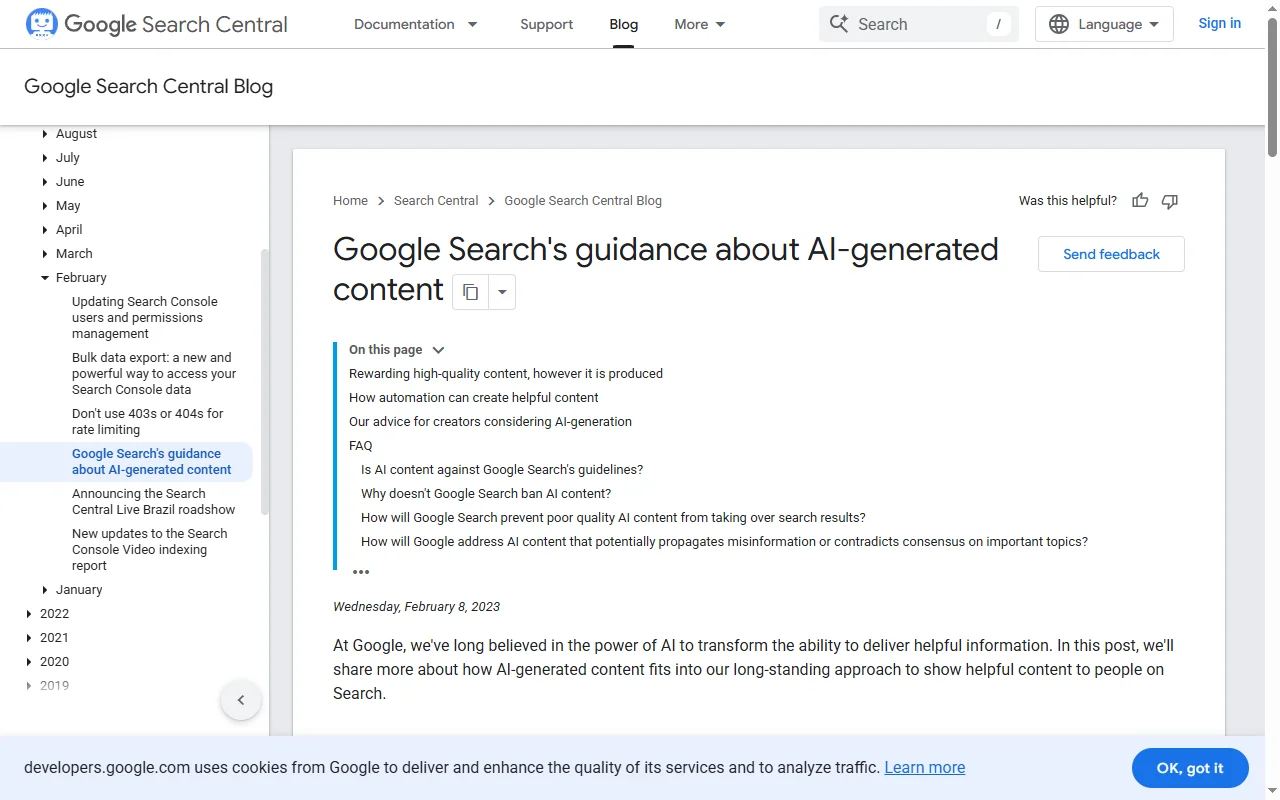Collapse the left sidebar with arrow button
Screen dimensions: 1280x800
tap(241, 700)
